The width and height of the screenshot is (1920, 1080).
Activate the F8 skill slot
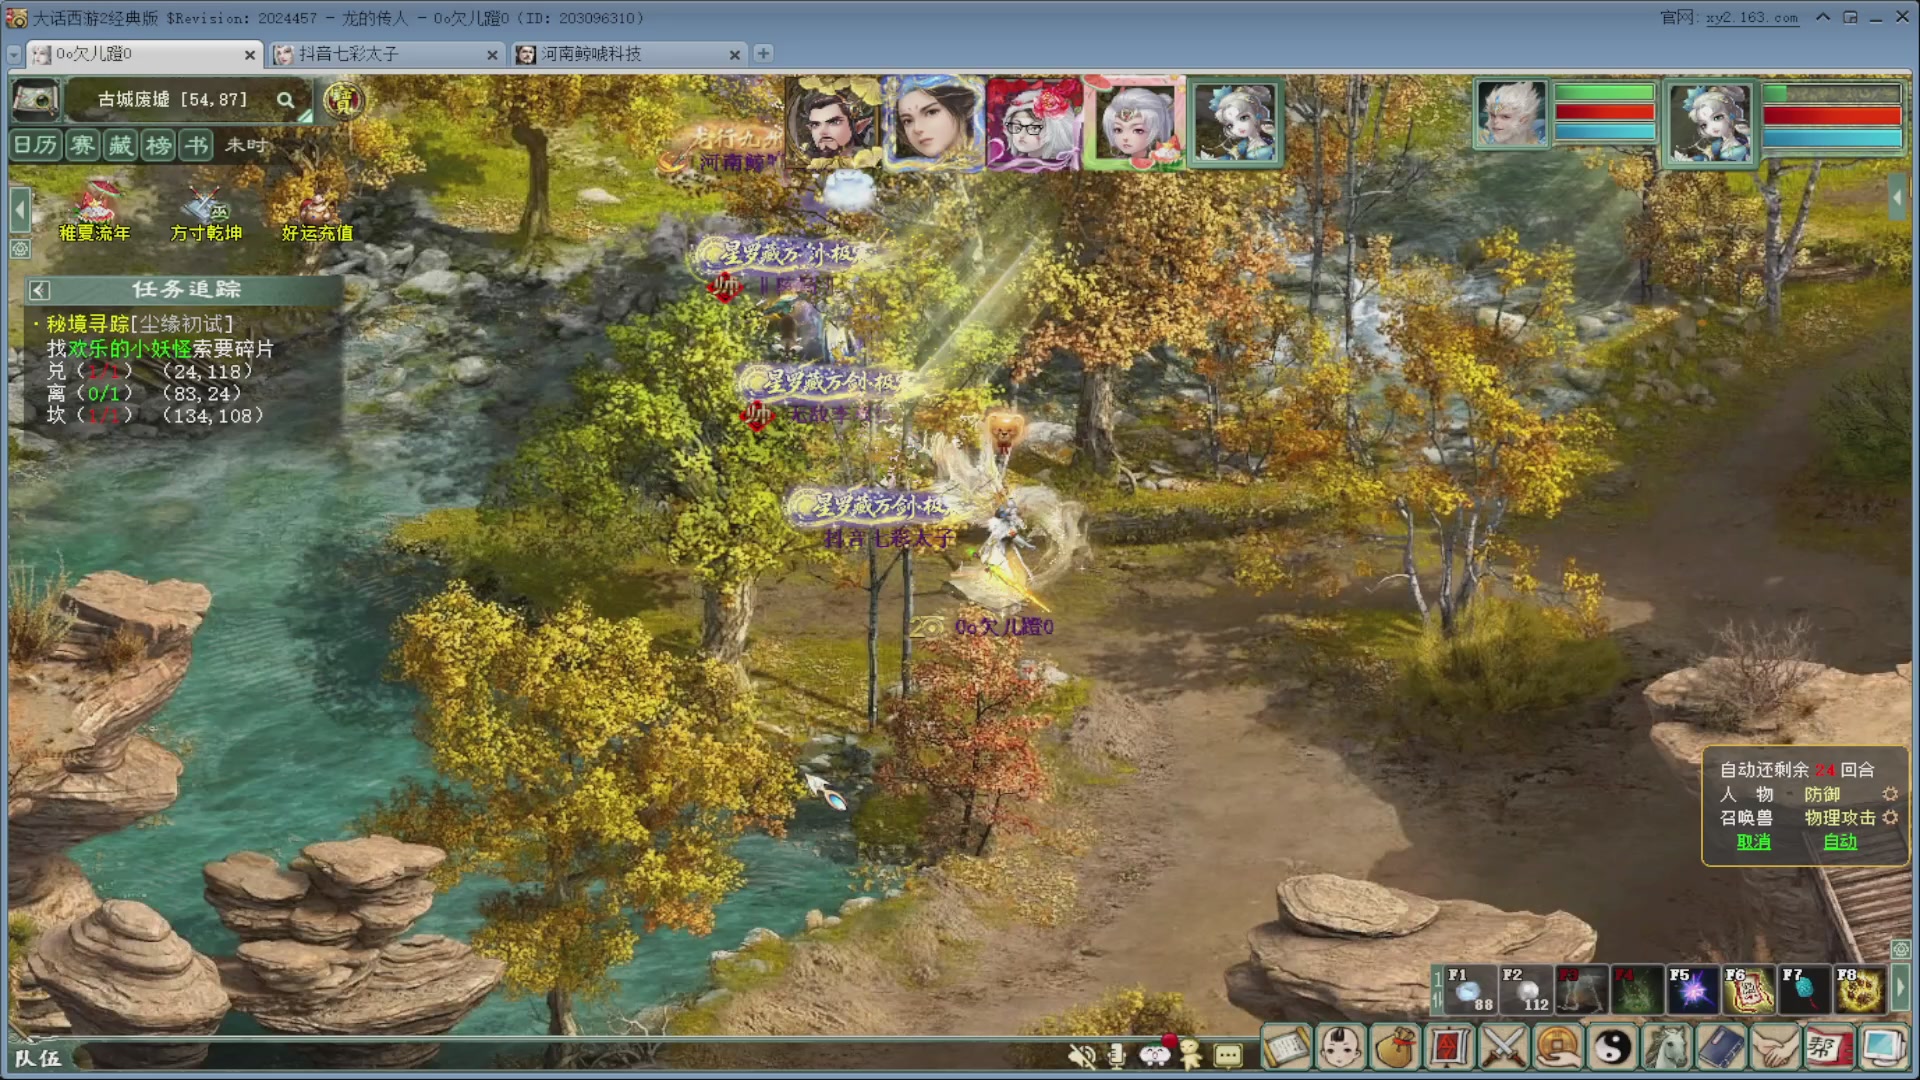coord(1860,990)
